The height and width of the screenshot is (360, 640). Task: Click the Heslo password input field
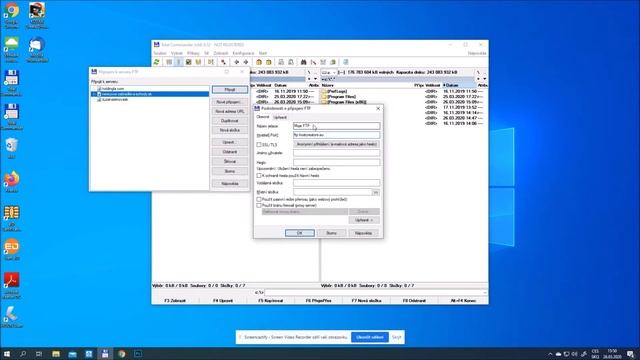coord(336,162)
